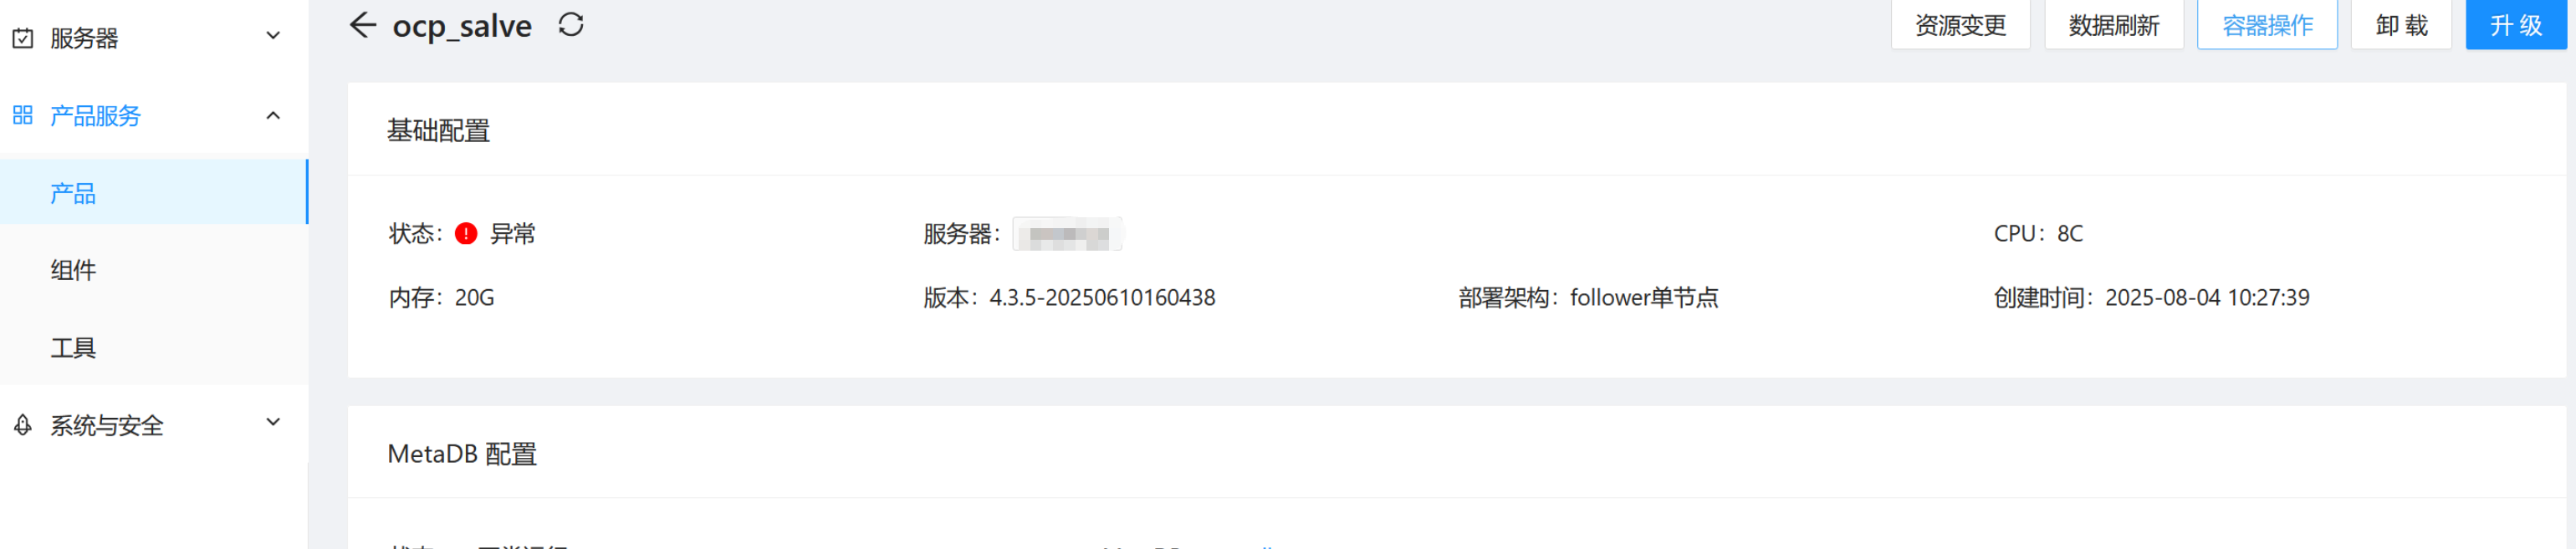The width and height of the screenshot is (2576, 549).
Task: Click the 服务器 sidebar icon
Action: pos(23,38)
